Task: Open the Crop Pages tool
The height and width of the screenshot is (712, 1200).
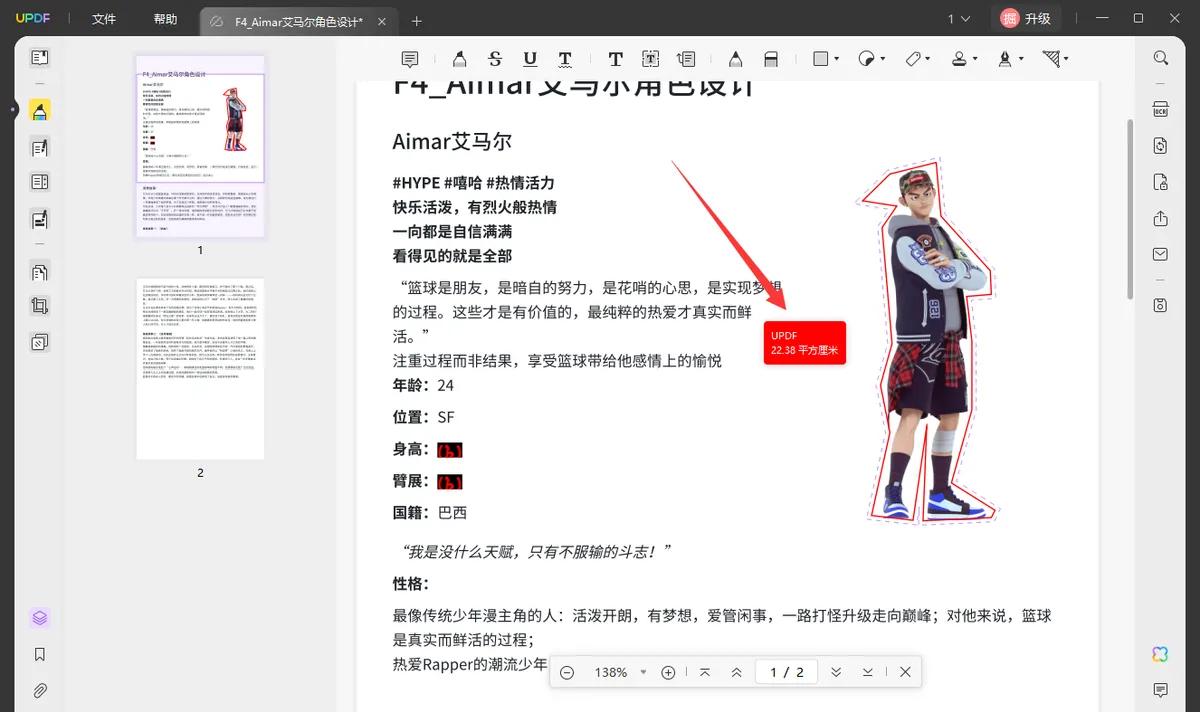Action: coord(39,306)
